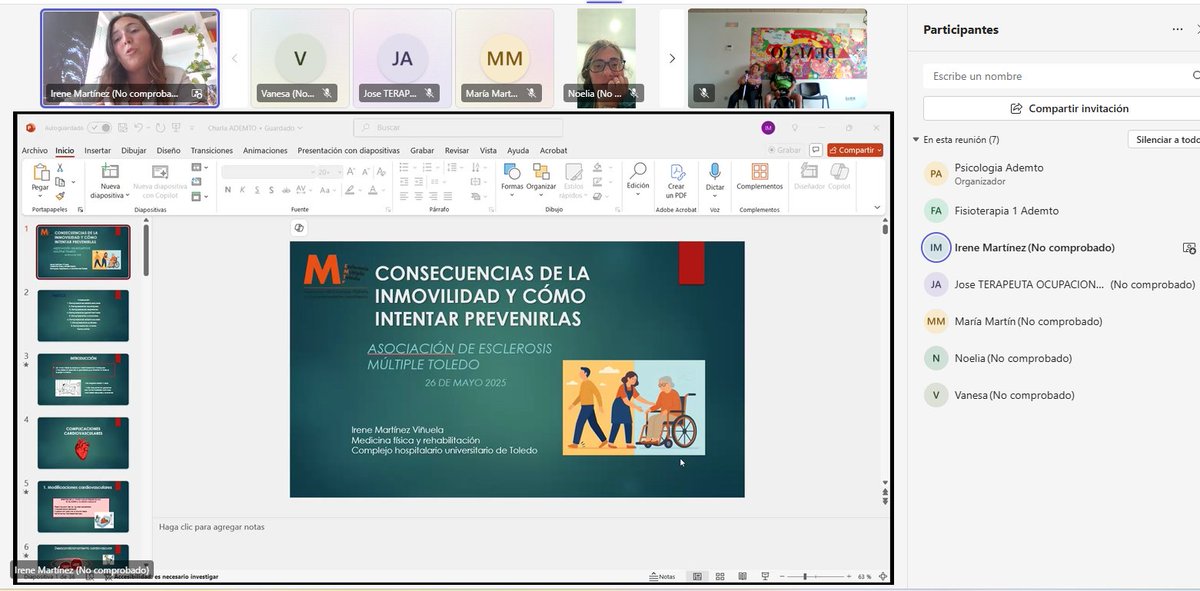Open the comments speech bubble icon
Viewport: 1200px width, 591px height.
[816, 150]
